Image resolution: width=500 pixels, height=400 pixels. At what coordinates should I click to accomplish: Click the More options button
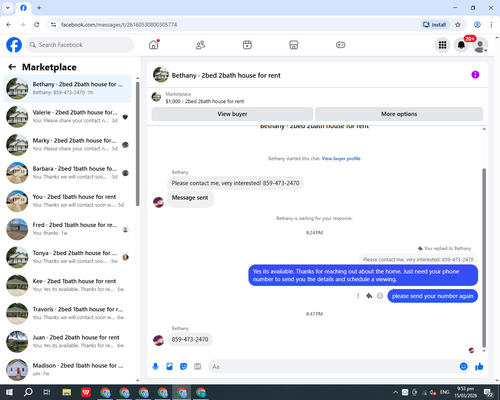399,114
